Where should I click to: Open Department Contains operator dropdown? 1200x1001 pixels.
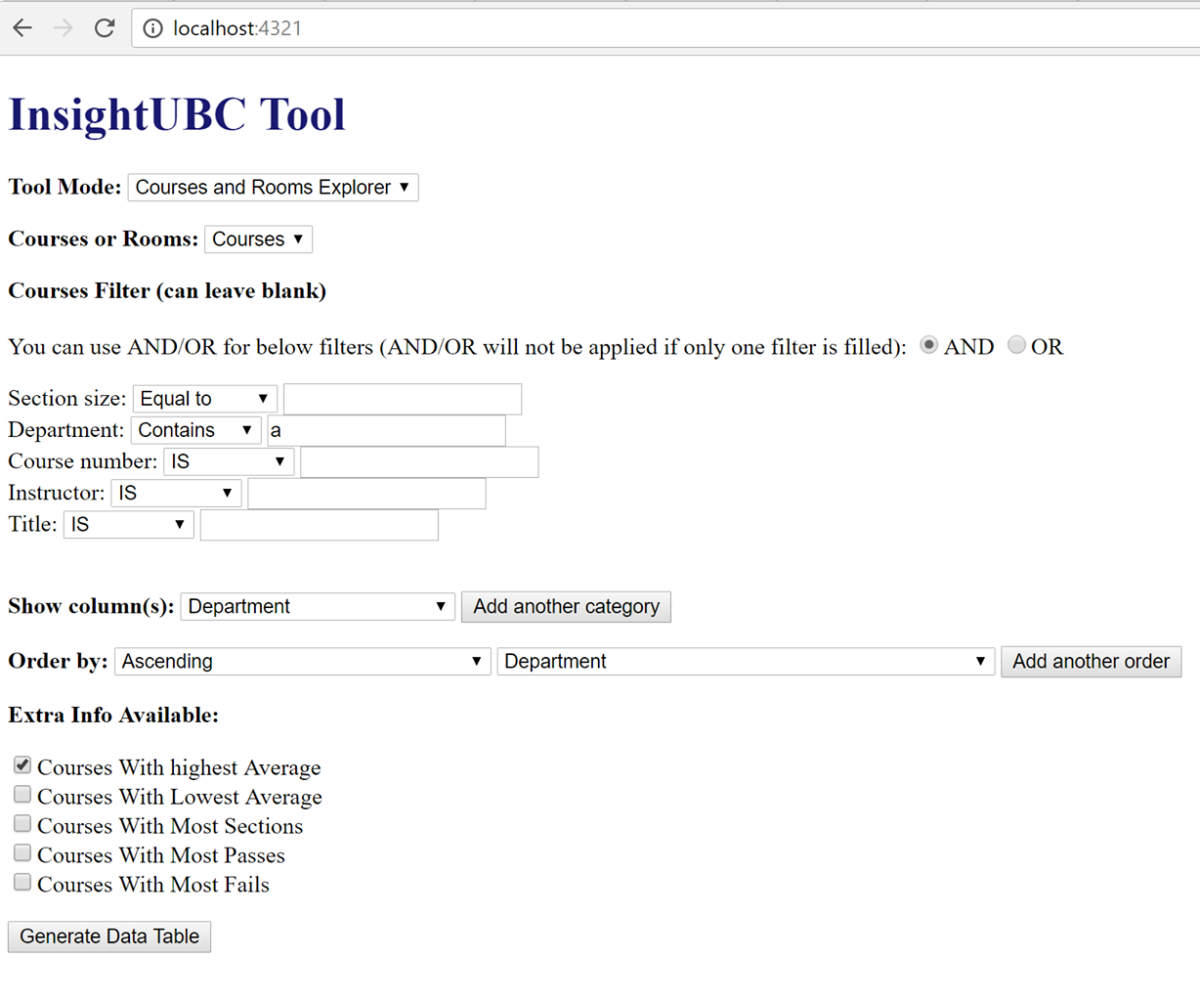tap(196, 430)
